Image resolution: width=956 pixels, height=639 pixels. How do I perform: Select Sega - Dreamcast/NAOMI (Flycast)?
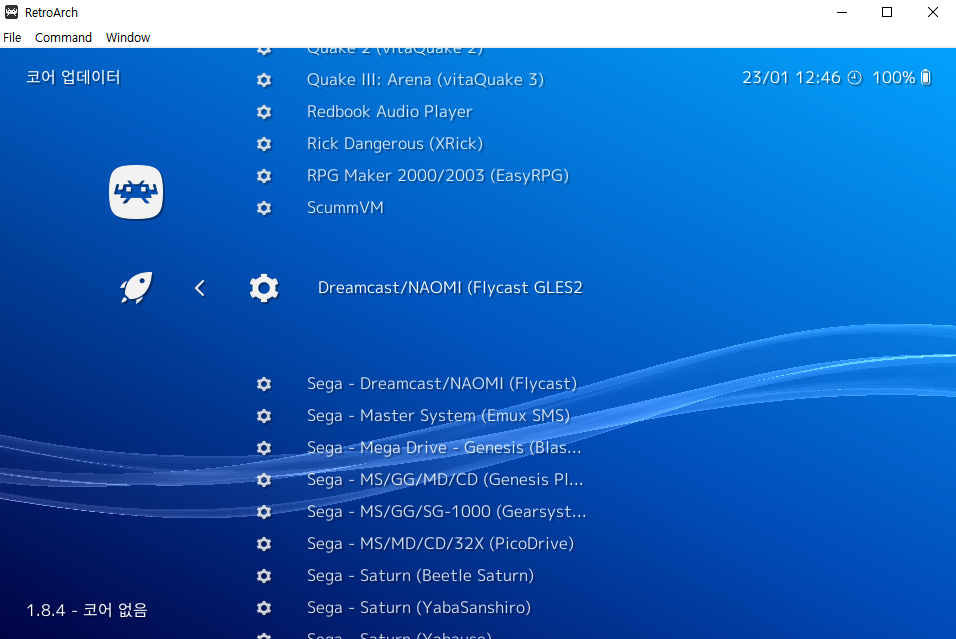point(441,384)
